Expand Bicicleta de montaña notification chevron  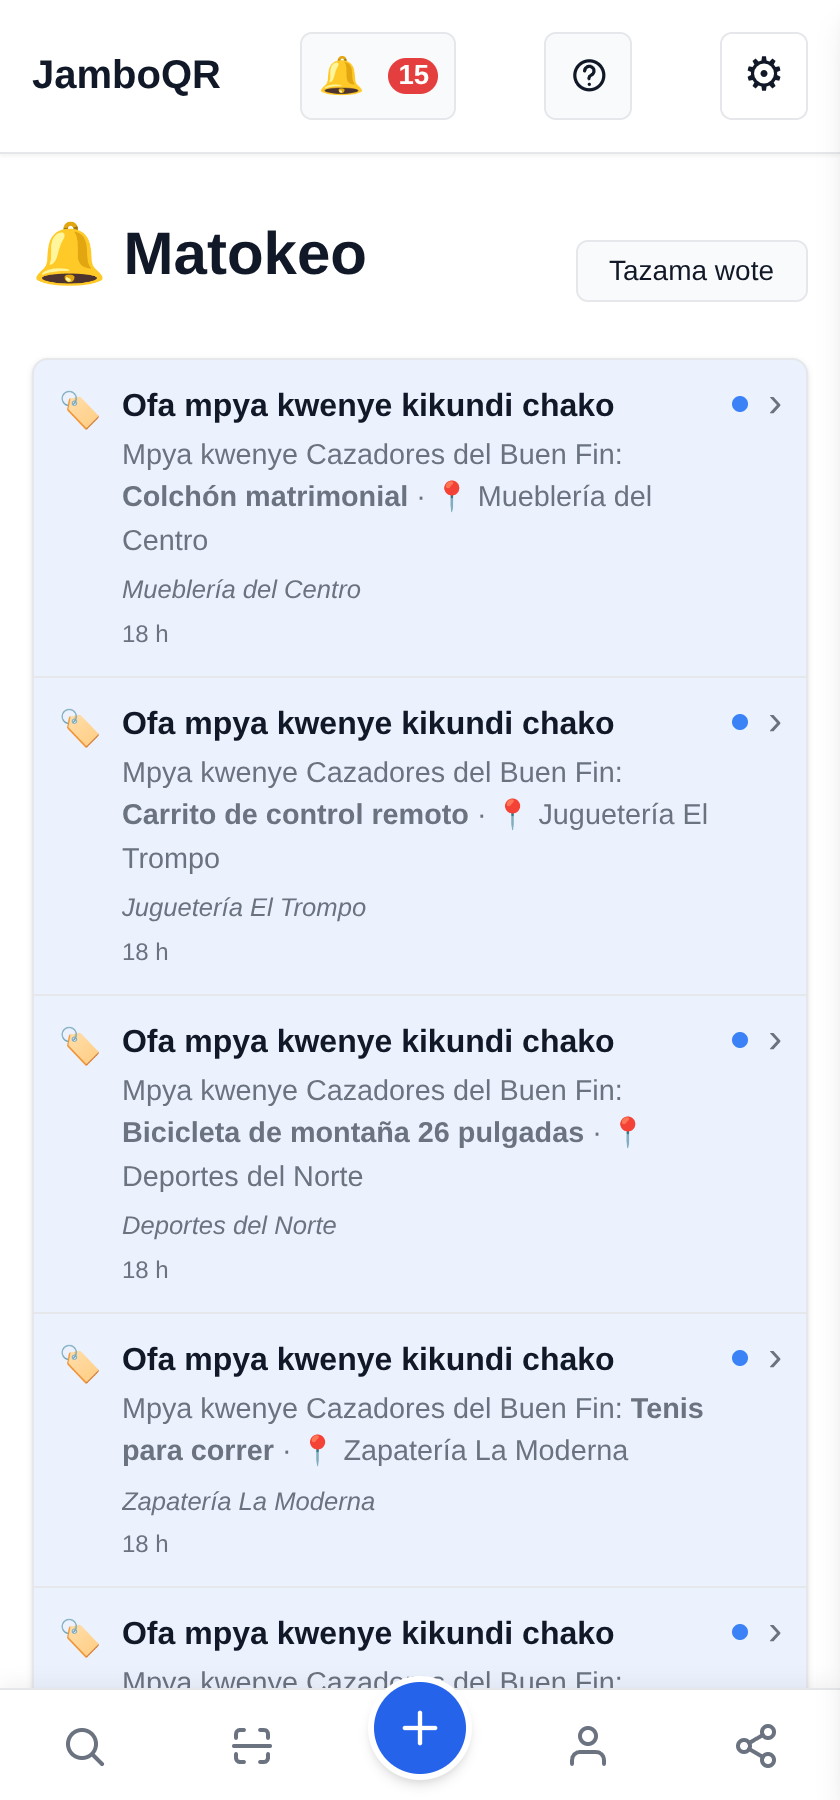tap(775, 1041)
